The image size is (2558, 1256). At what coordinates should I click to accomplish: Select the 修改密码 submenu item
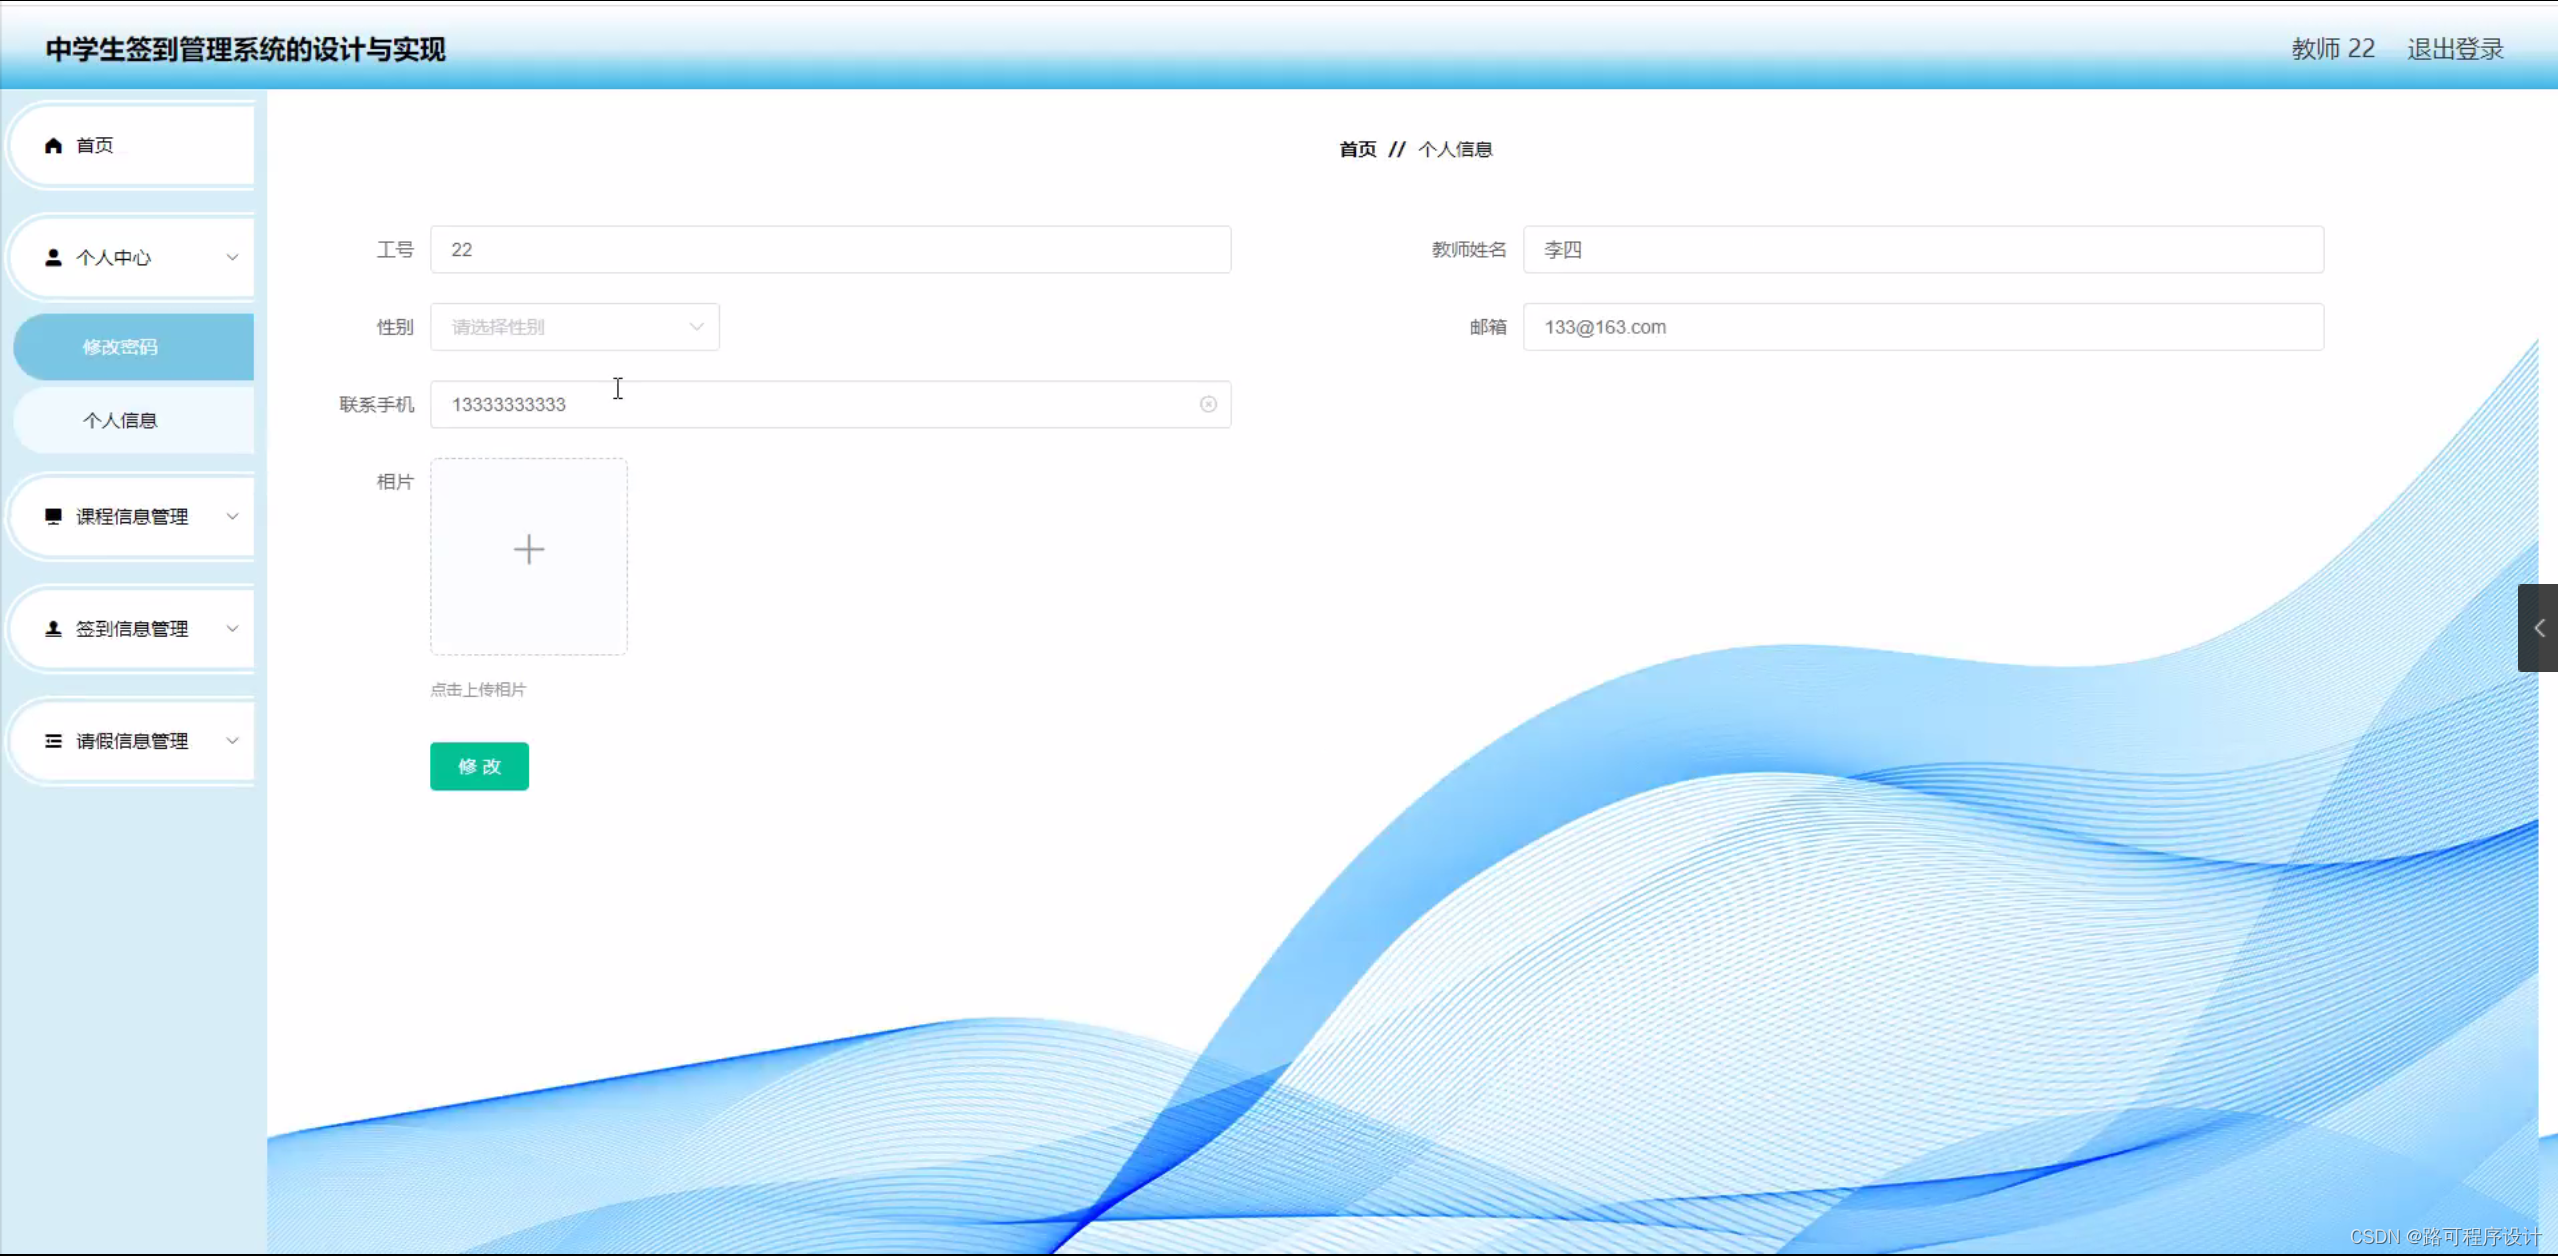click(x=120, y=347)
